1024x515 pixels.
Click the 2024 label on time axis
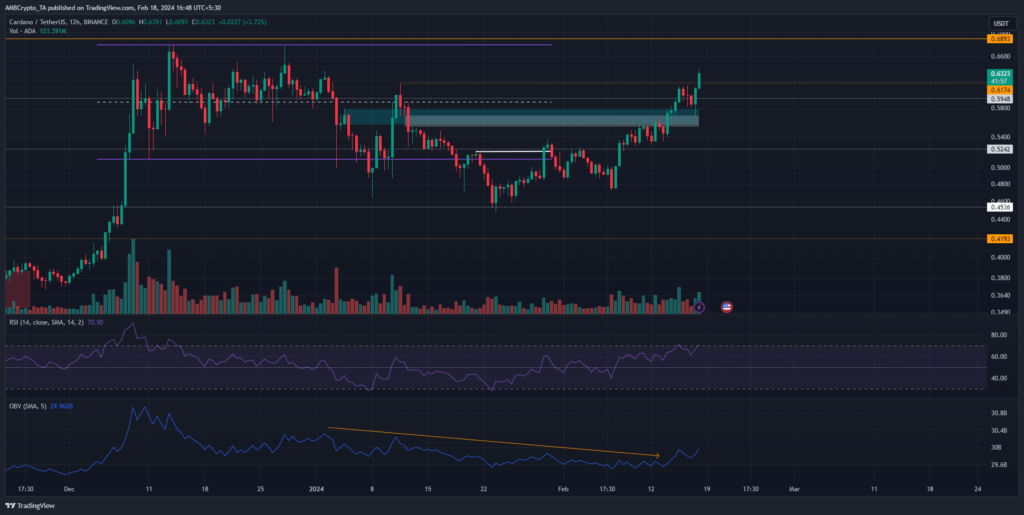316,490
